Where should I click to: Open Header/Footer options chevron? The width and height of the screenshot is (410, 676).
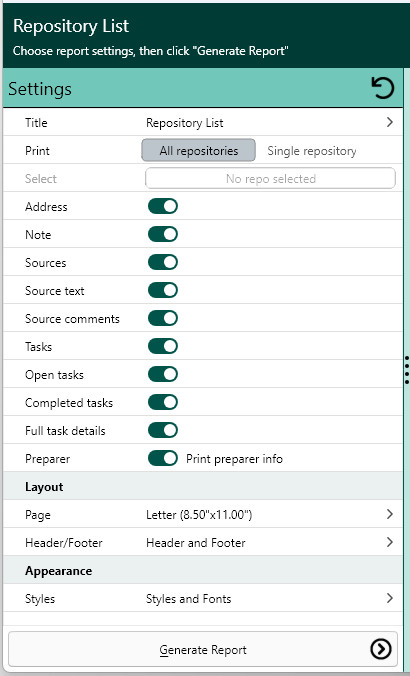point(390,542)
